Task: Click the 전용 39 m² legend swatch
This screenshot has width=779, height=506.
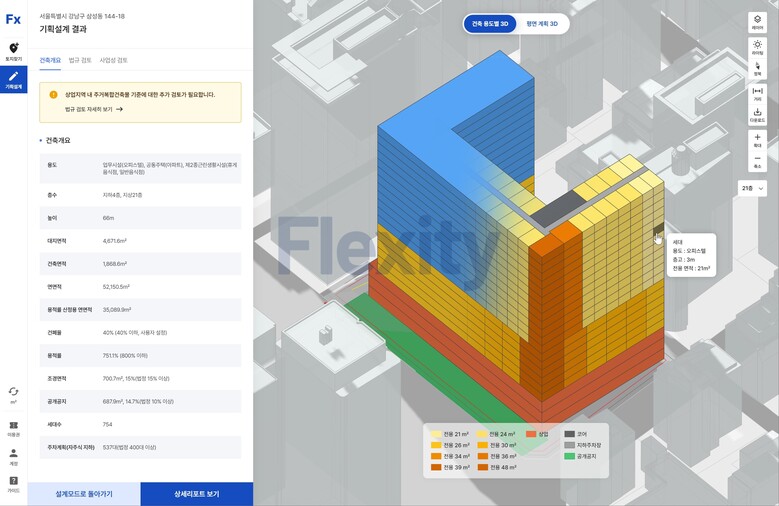Action: click(436, 467)
